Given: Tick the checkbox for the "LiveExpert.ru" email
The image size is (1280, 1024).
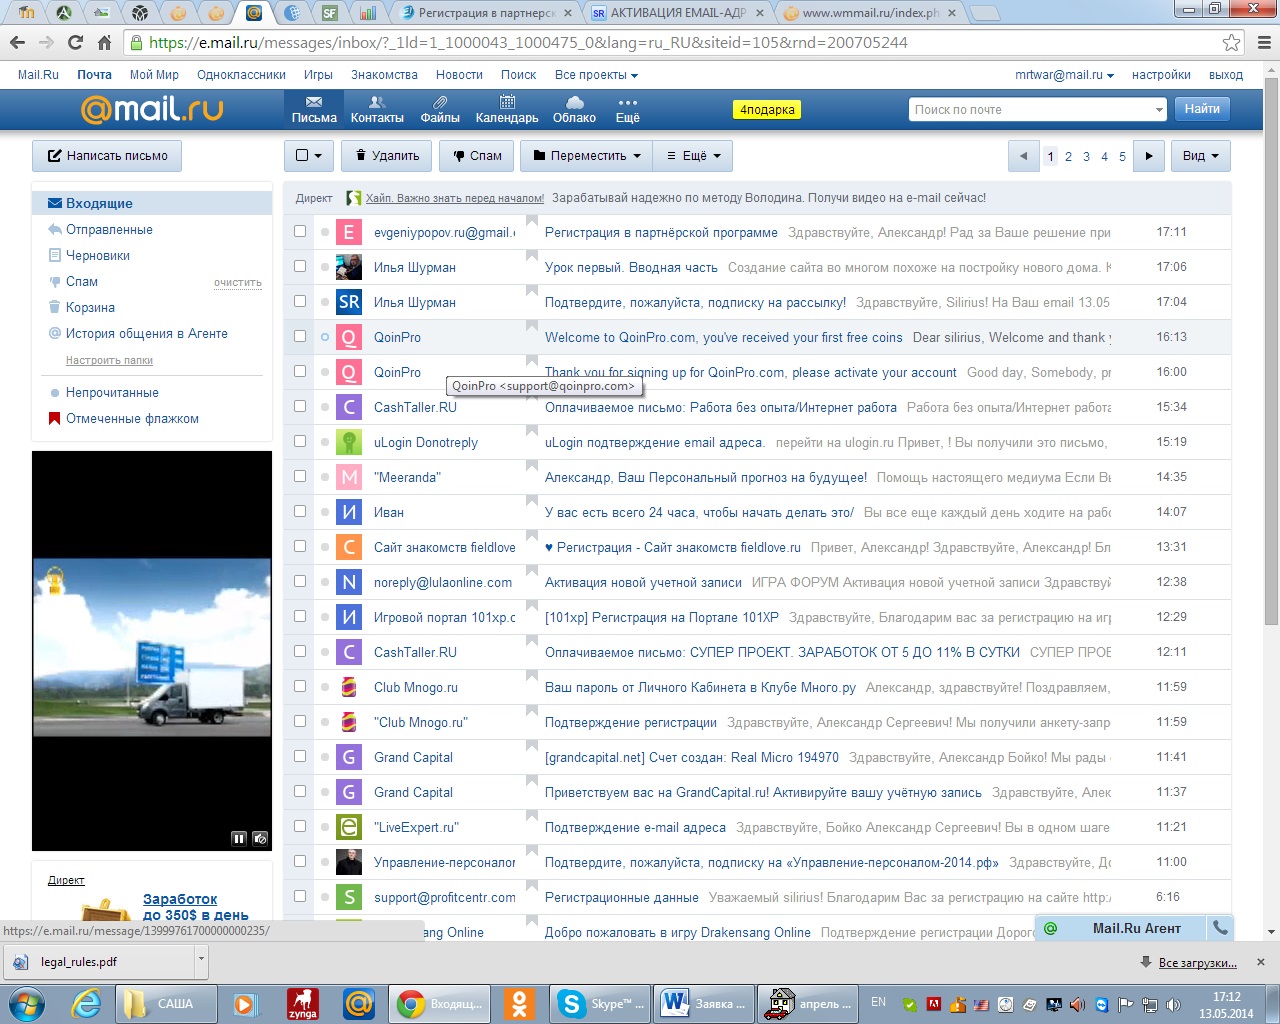Looking at the screenshot, I should pyautogui.click(x=300, y=826).
